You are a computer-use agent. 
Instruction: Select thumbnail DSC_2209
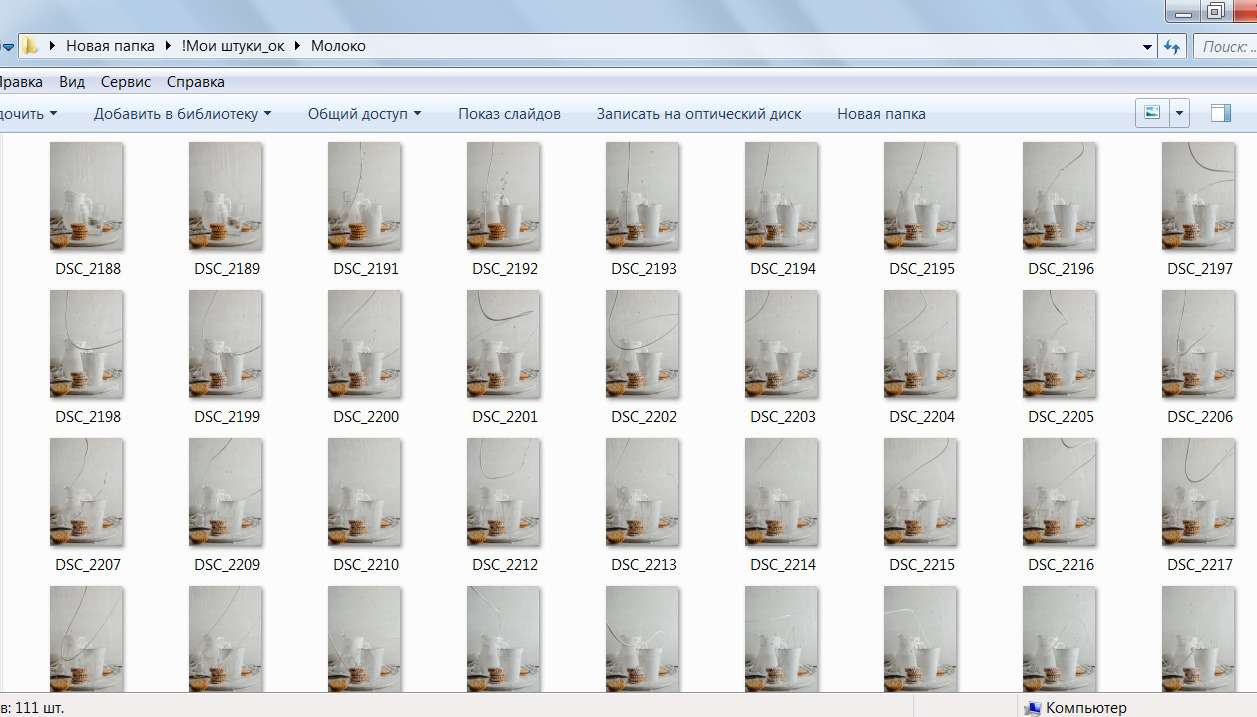226,492
